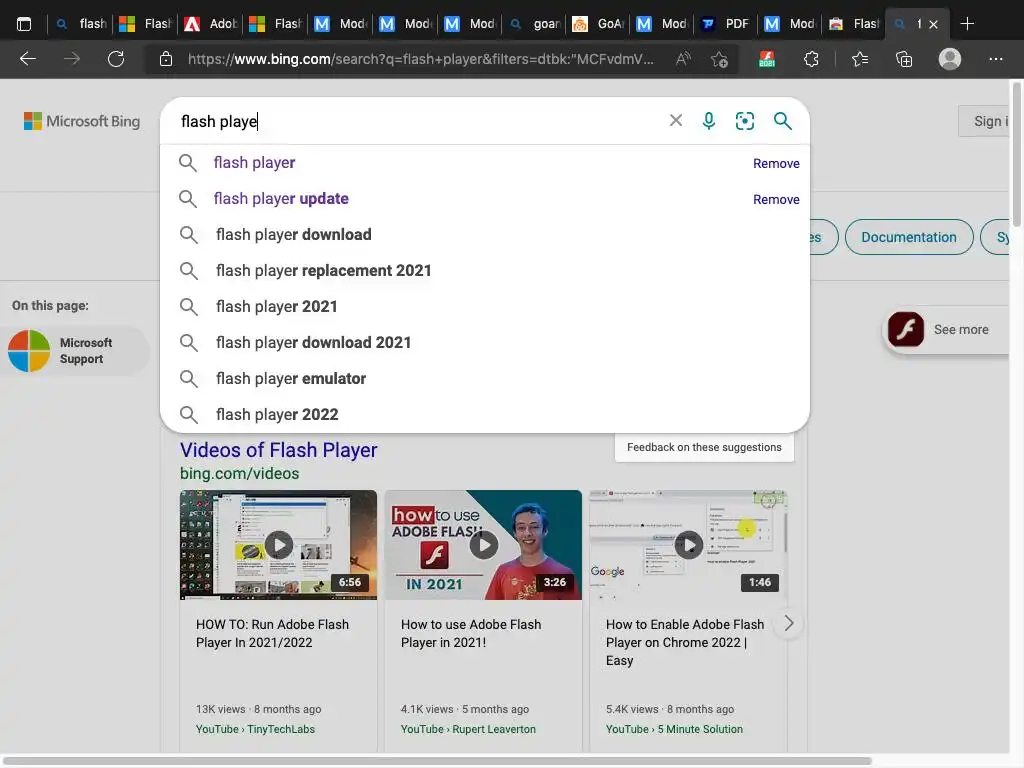Open the Settings and more menu
This screenshot has height=768, width=1024.
coord(995,59)
